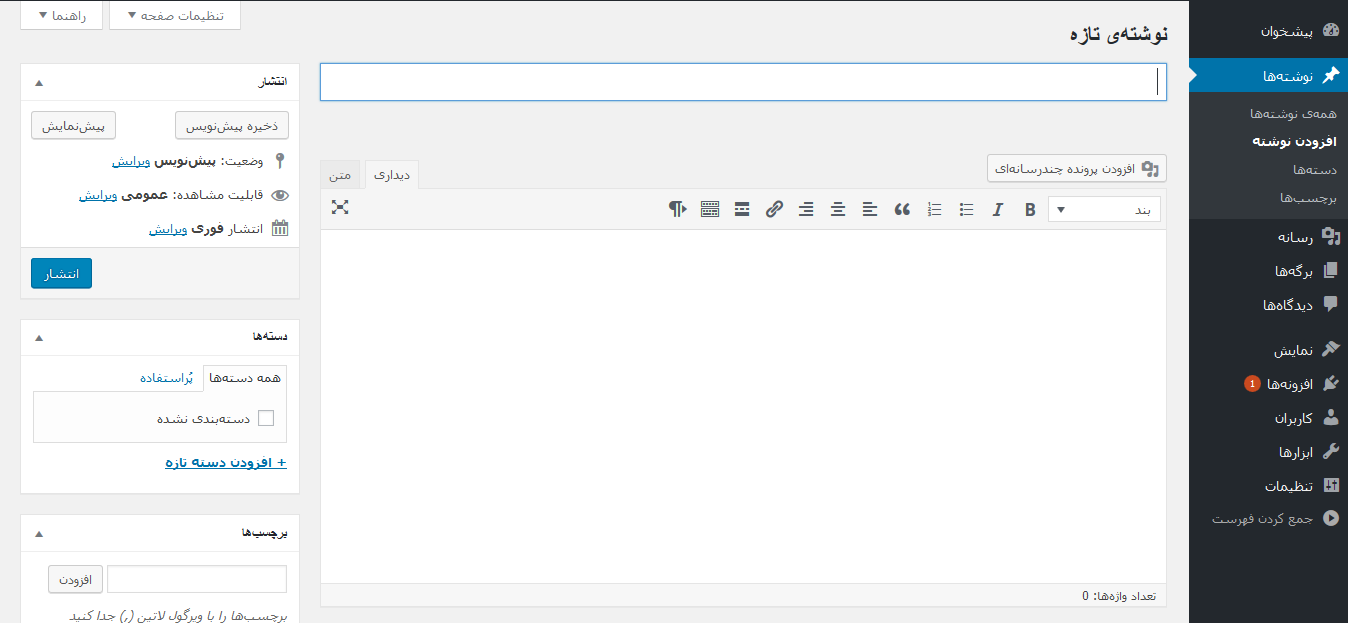The width and height of the screenshot is (1348, 623).
Task: Click the blue انتشار publish button
Action: point(61,273)
